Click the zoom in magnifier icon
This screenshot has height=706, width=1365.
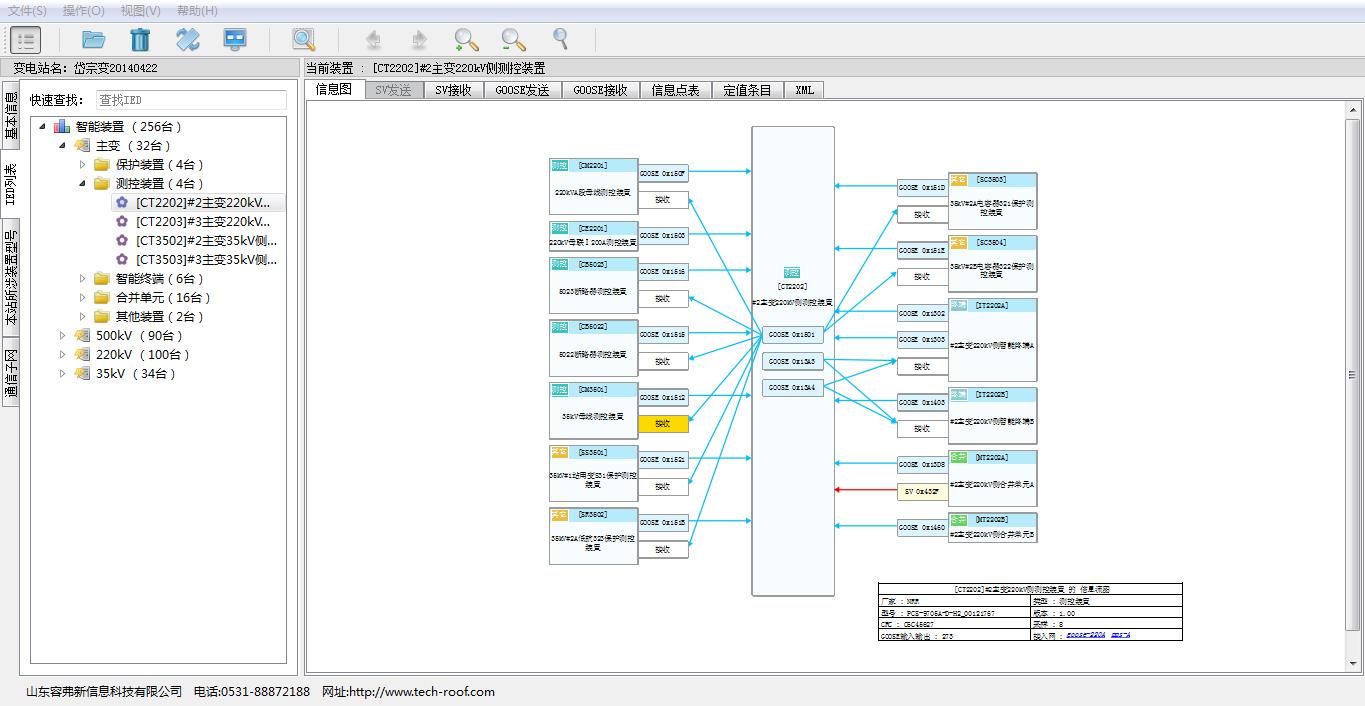pyautogui.click(x=466, y=40)
